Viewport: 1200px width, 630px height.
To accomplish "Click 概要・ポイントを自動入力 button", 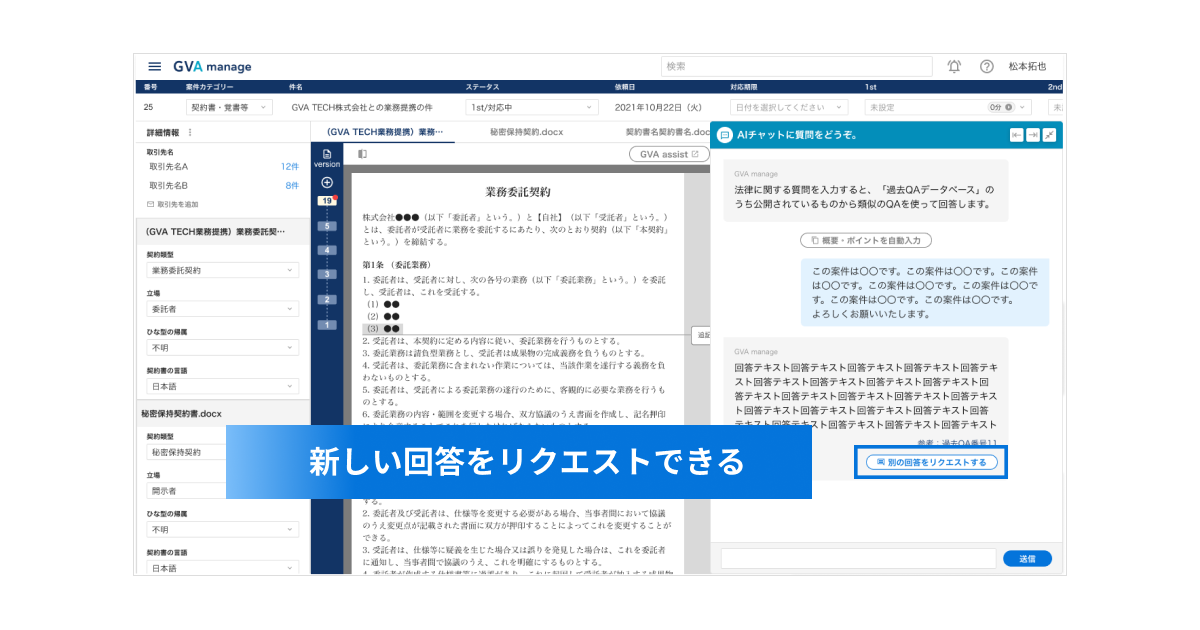I will click(866, 240).
